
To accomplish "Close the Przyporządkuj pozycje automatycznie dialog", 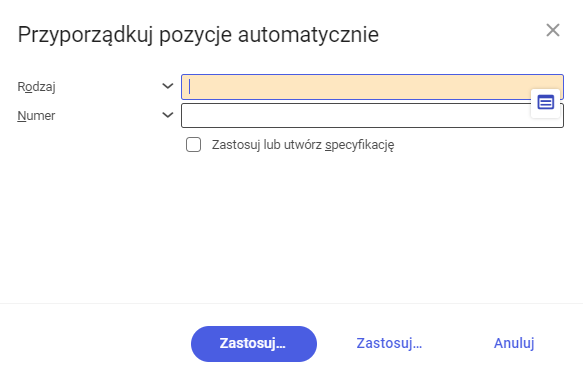I will 553,30.
